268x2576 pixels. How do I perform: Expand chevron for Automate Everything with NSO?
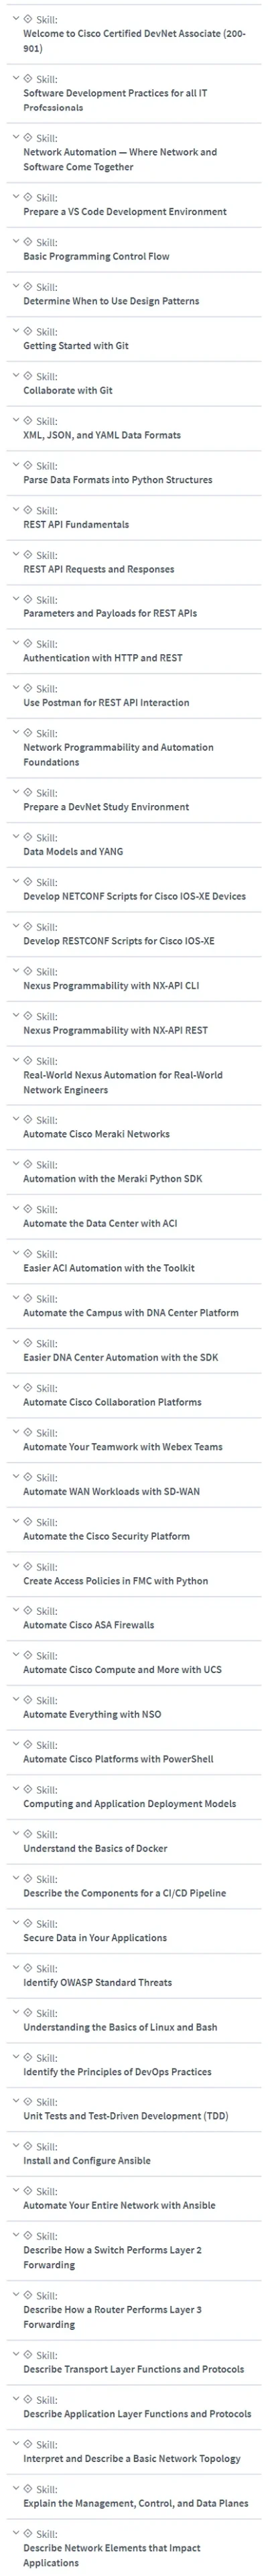pyautogui.click(x=15, y=1700)
